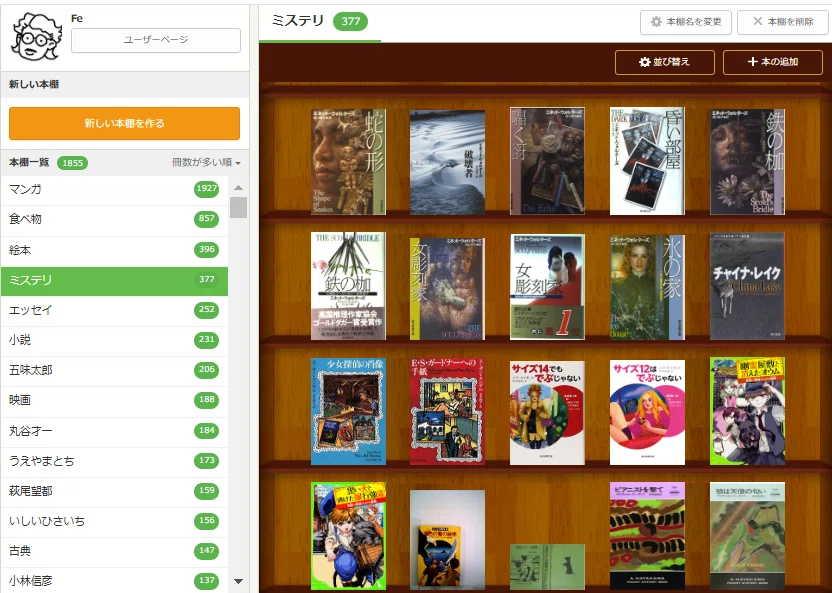
Task: Open the green anime cover with parrot title
Action: point(747,411)
